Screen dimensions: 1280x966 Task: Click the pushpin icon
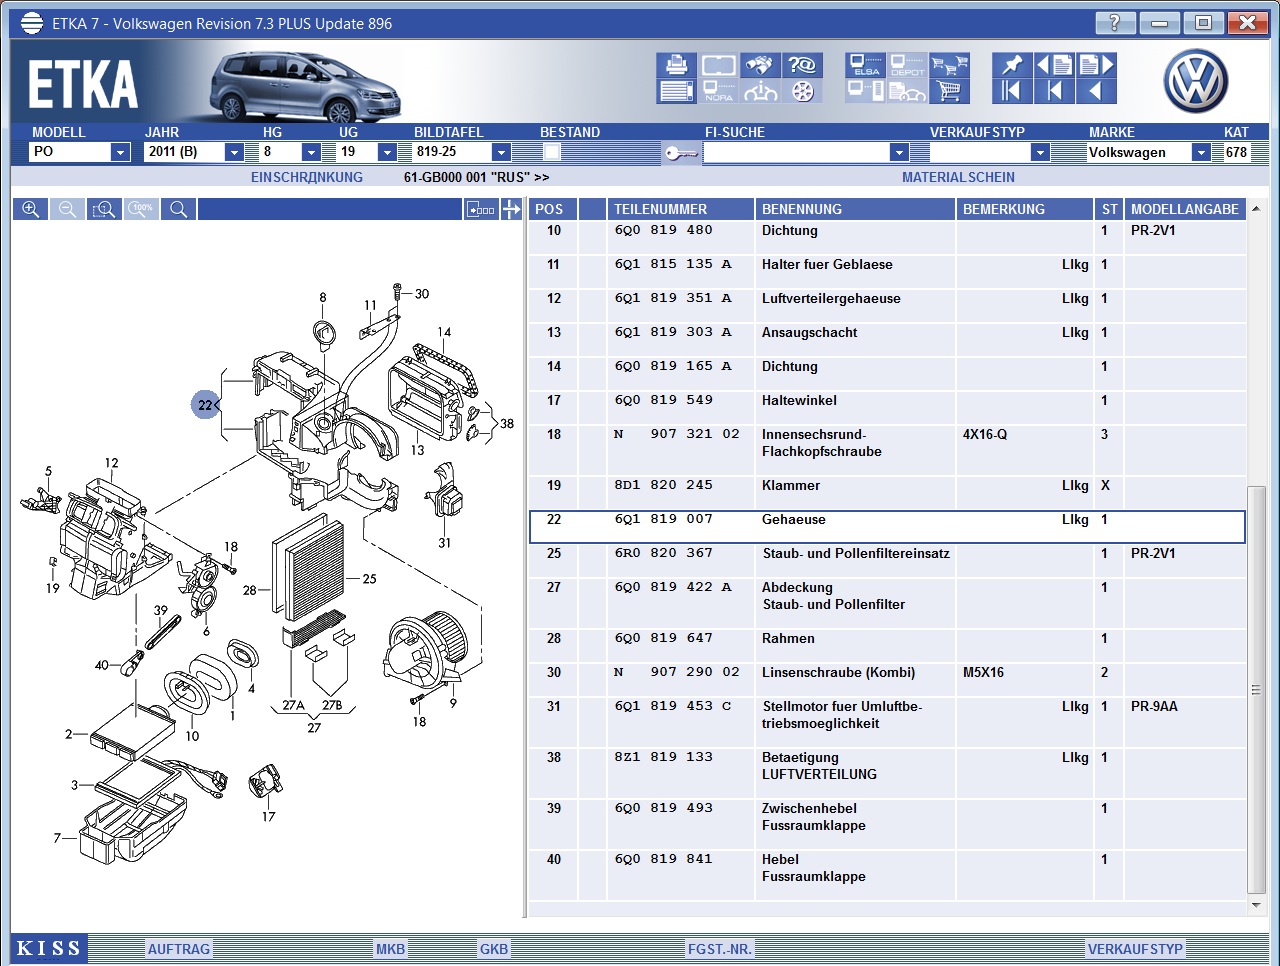pyautogui.click(x=1012, y=65)
